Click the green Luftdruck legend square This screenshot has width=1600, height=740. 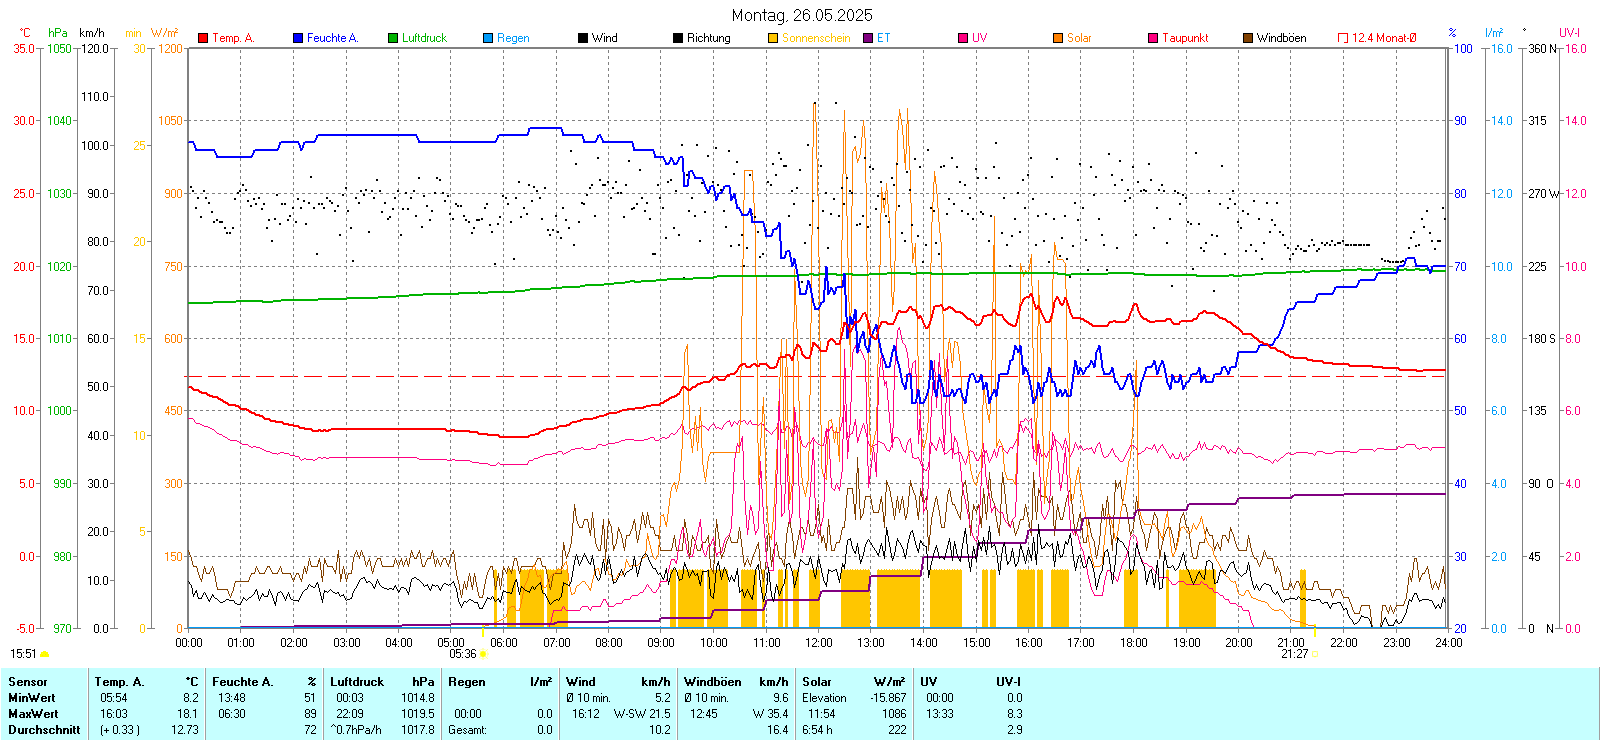click(393, 38)
